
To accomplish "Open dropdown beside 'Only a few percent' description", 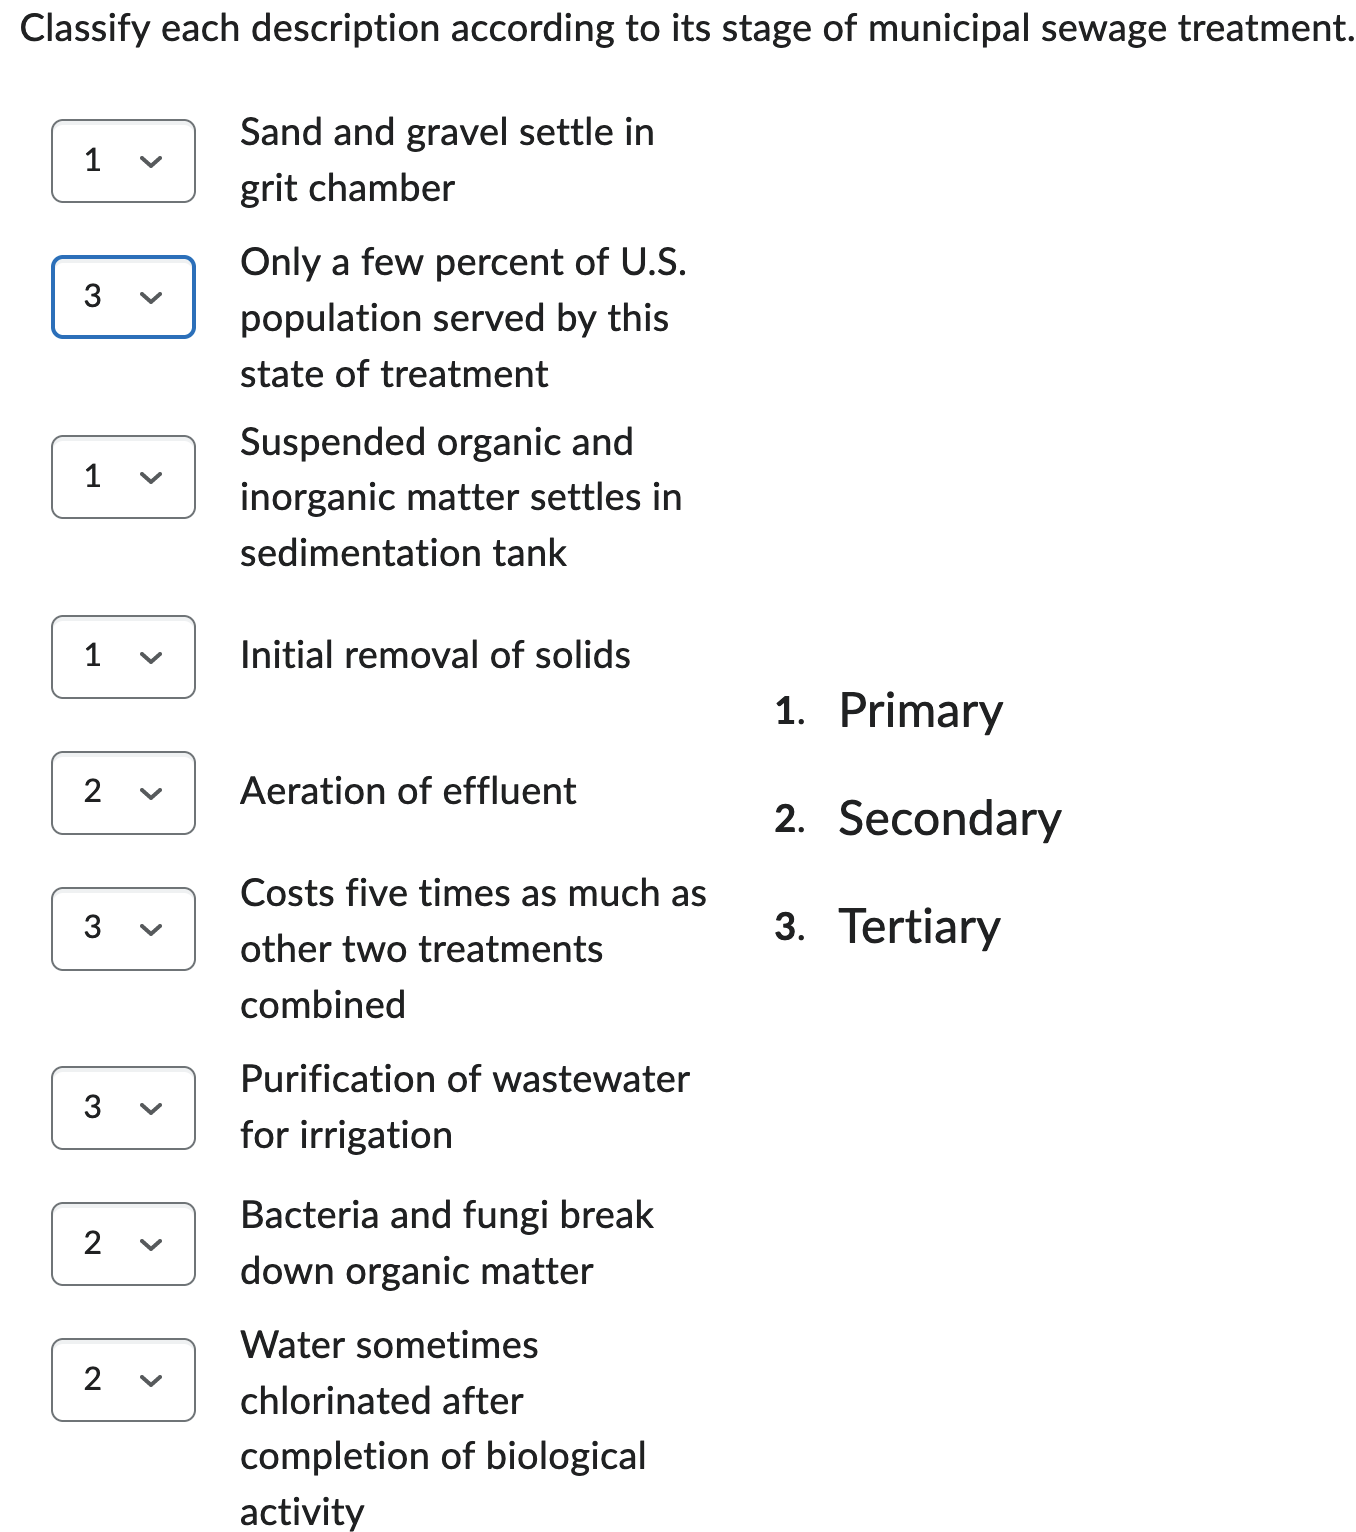I will pyautogui.click(x=123, y=297).
